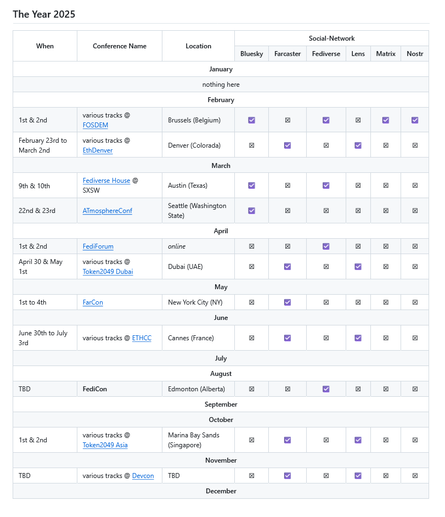
Task: Click the Social-Network header
Action: coord(332,38)
